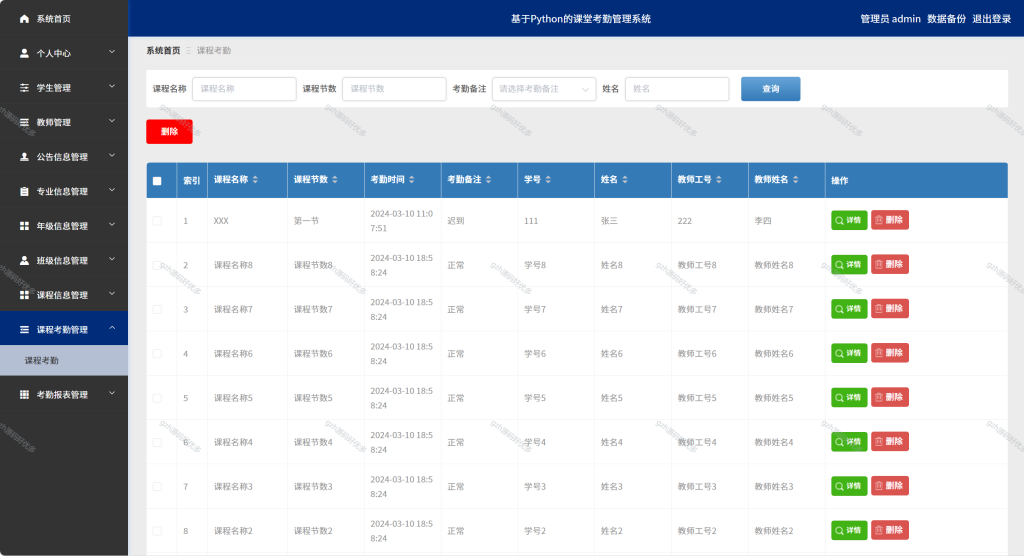
Task: Check the checkbox for 课程名称2 row
Action: tap(157, 531)
